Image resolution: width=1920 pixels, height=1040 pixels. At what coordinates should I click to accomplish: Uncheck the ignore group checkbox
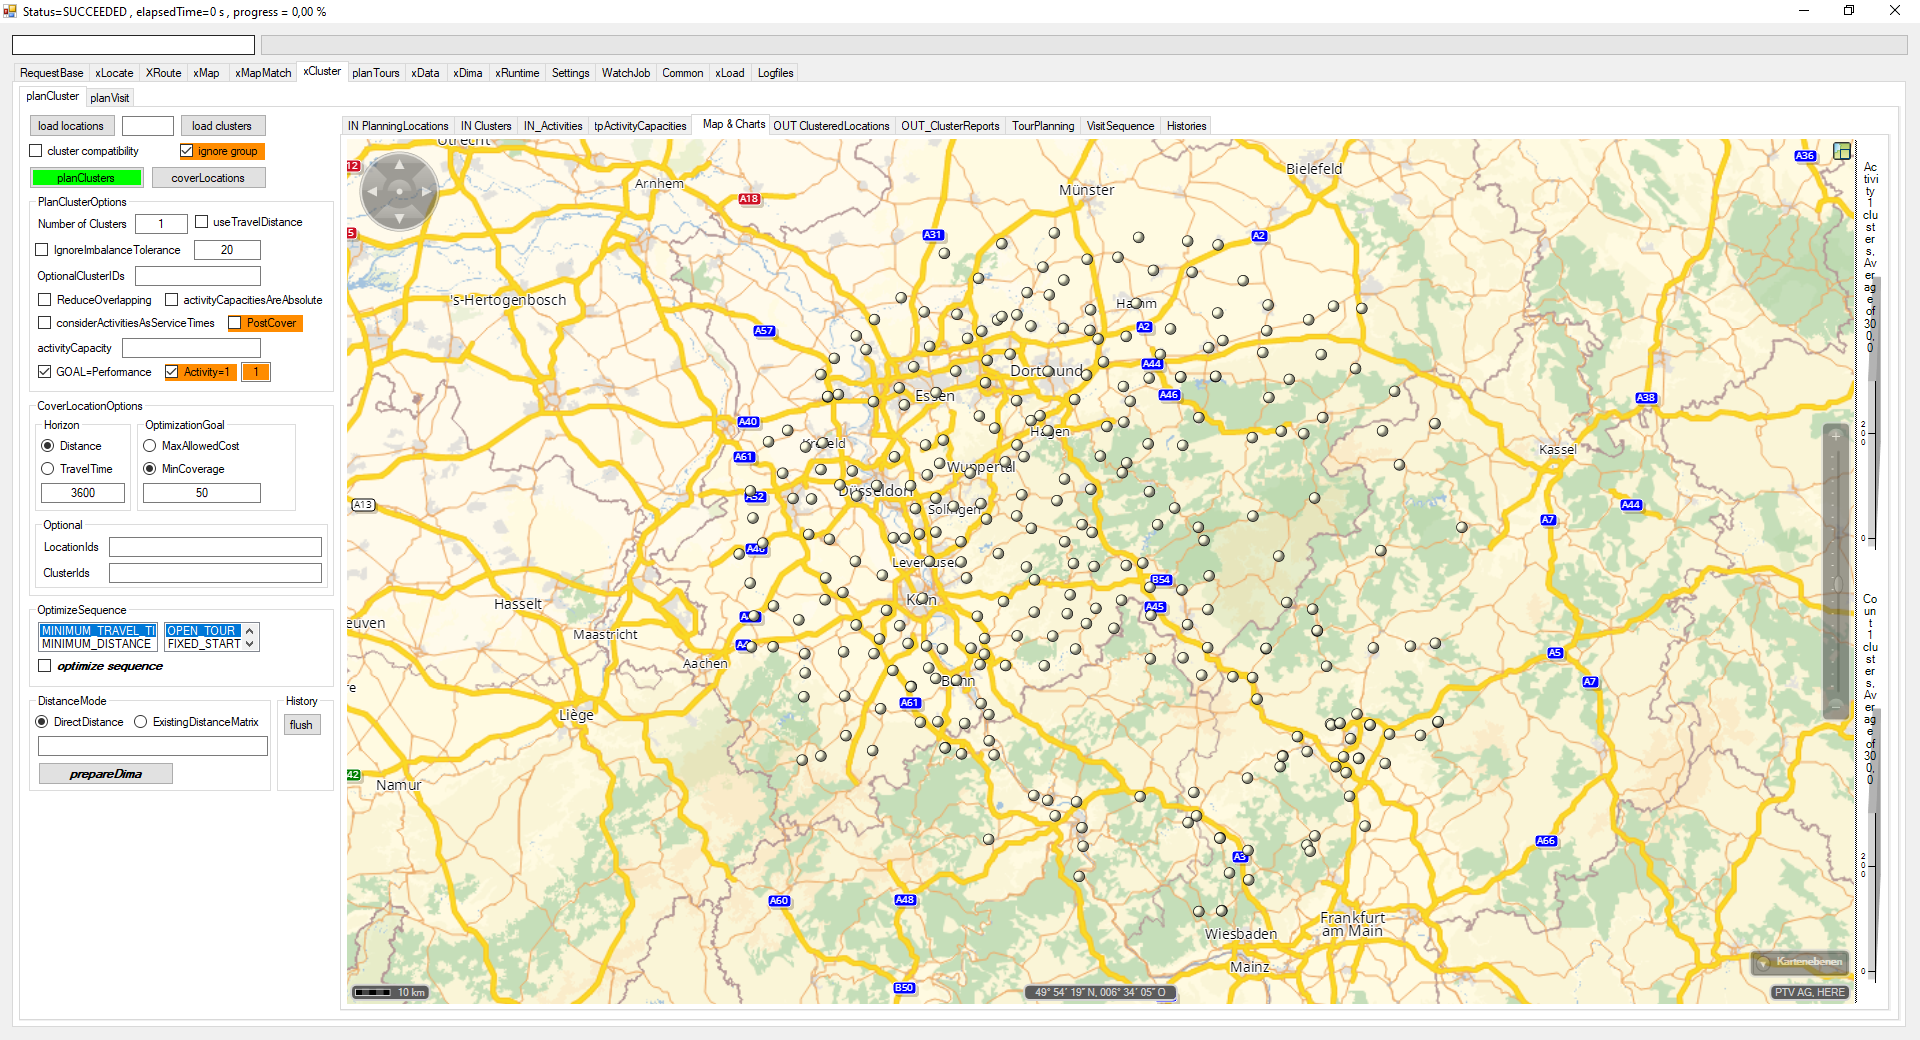(x=187, y=151)
